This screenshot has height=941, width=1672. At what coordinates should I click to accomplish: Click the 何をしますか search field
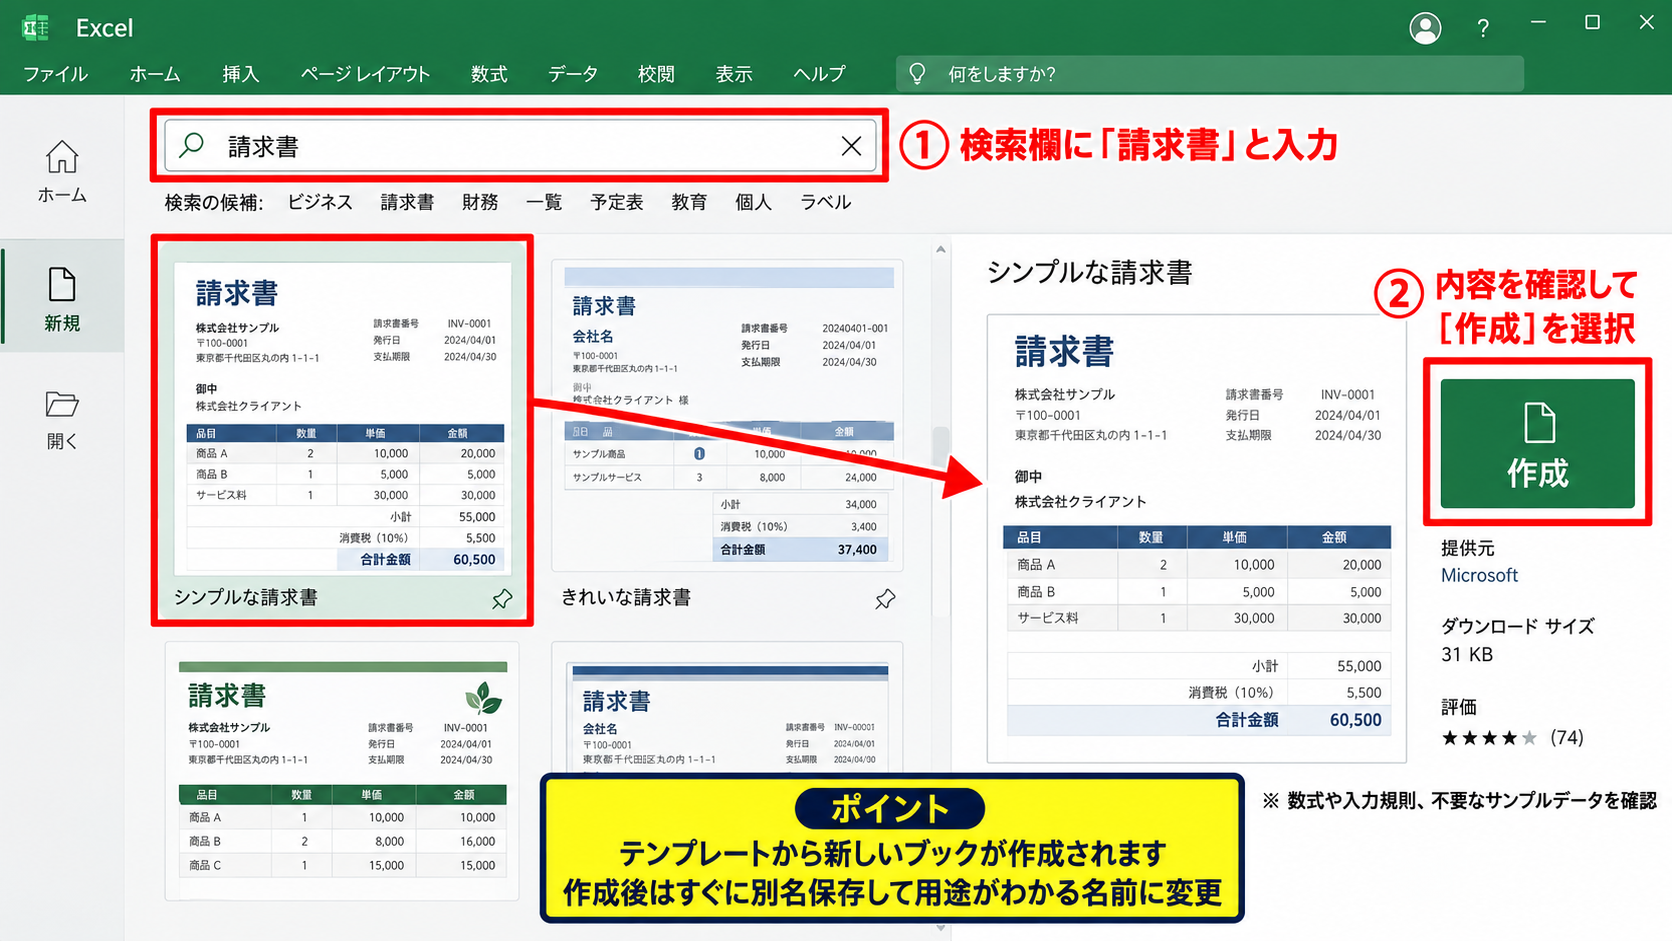click(x=1210, y=74)
